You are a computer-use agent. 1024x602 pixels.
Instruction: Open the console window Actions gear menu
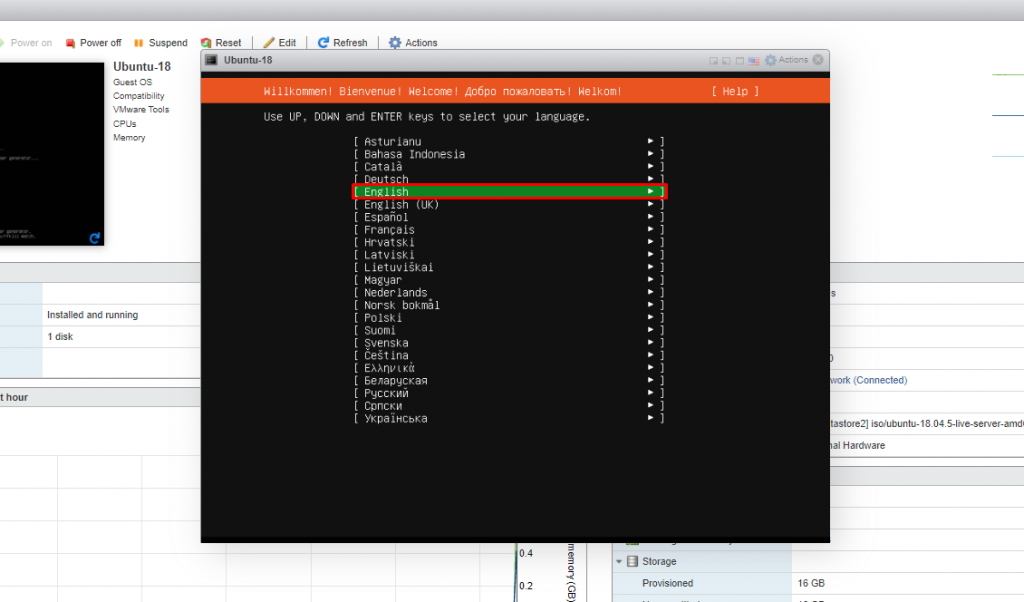pos(786,60)
